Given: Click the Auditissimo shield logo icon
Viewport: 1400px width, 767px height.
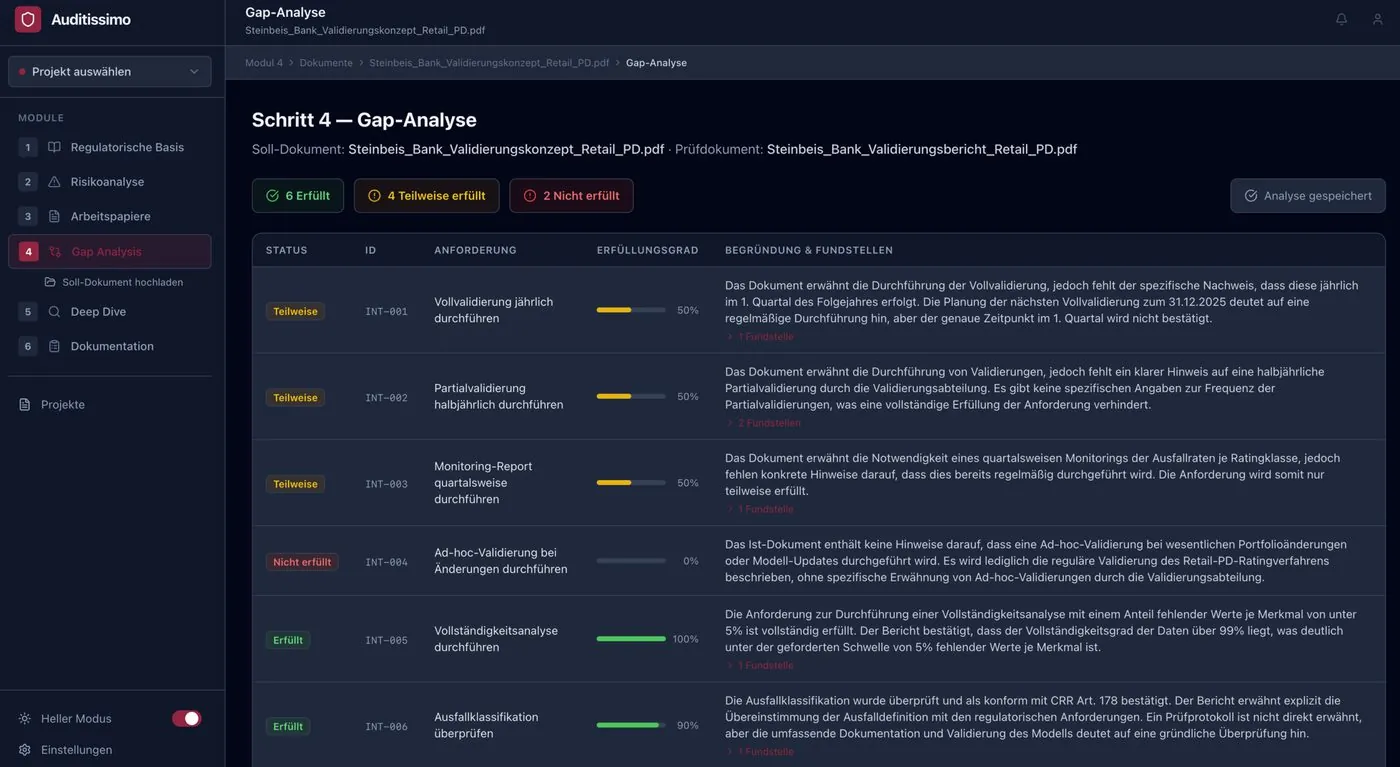Looking at the screenshot, I should click(x=28, y=20).
